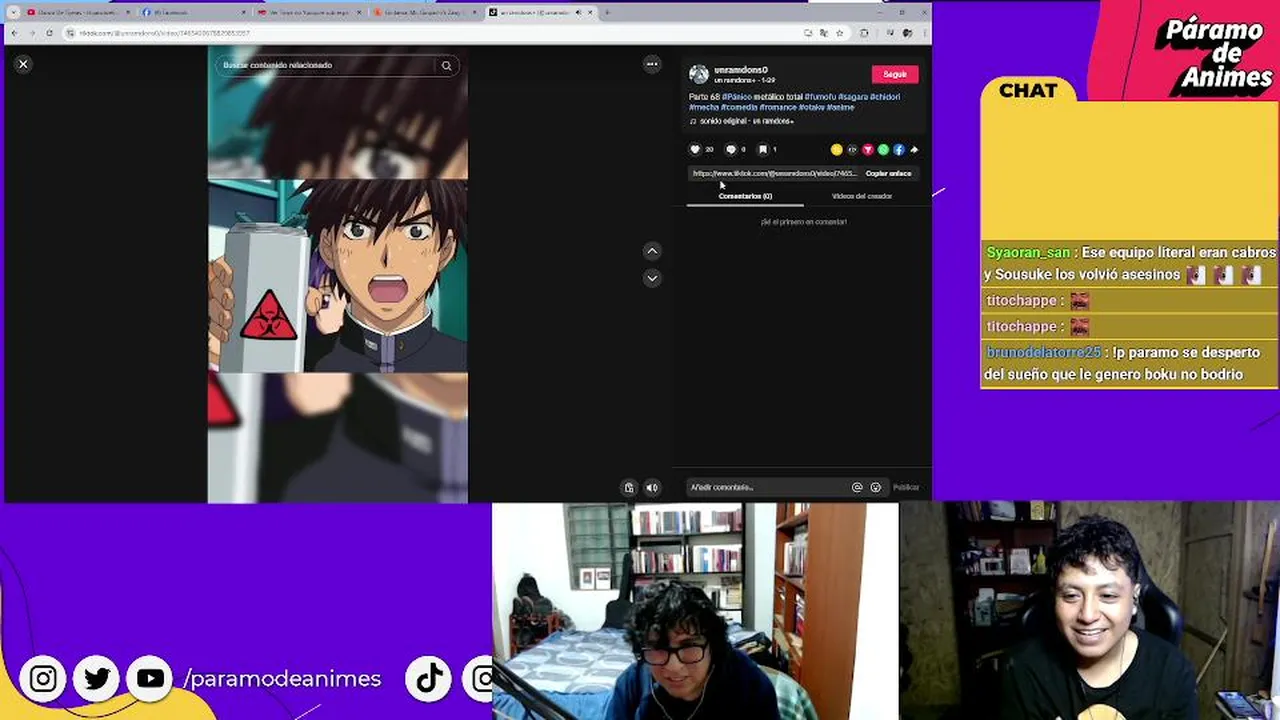This screenshot has width=1280, height=720.
Task: Click the @ mention icon in comment box
Action: 857,487
